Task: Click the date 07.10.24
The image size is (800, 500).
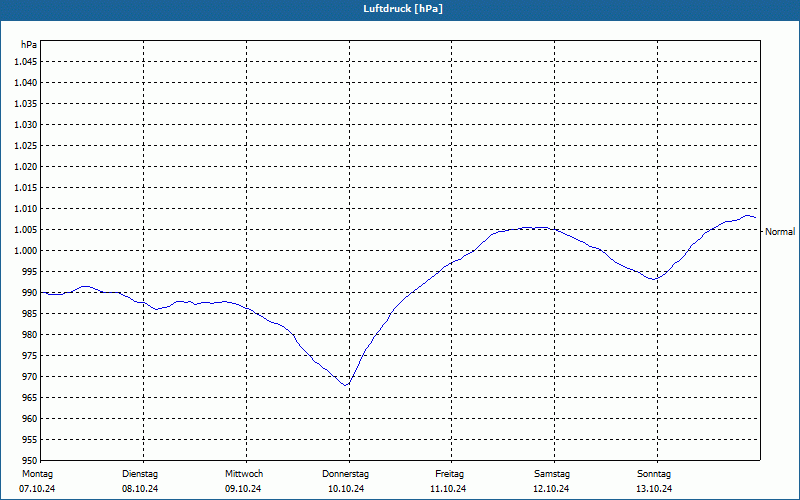Action: pos(37,489)
